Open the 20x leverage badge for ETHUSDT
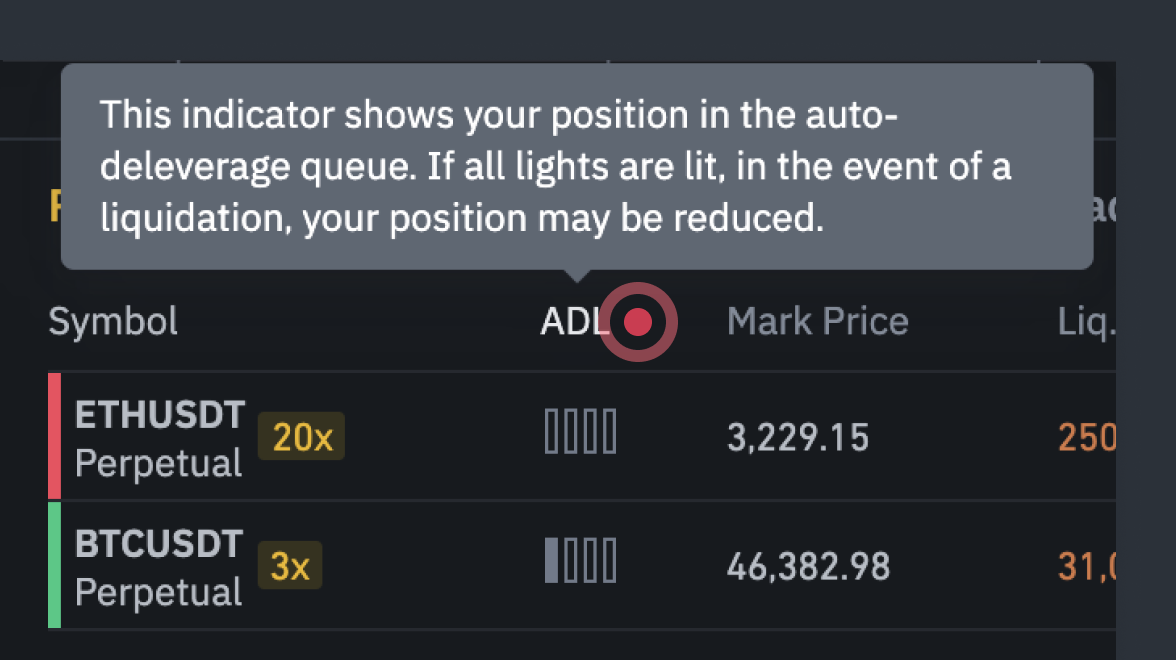This screenshot has height=660, width=1176. pos(301,437)
